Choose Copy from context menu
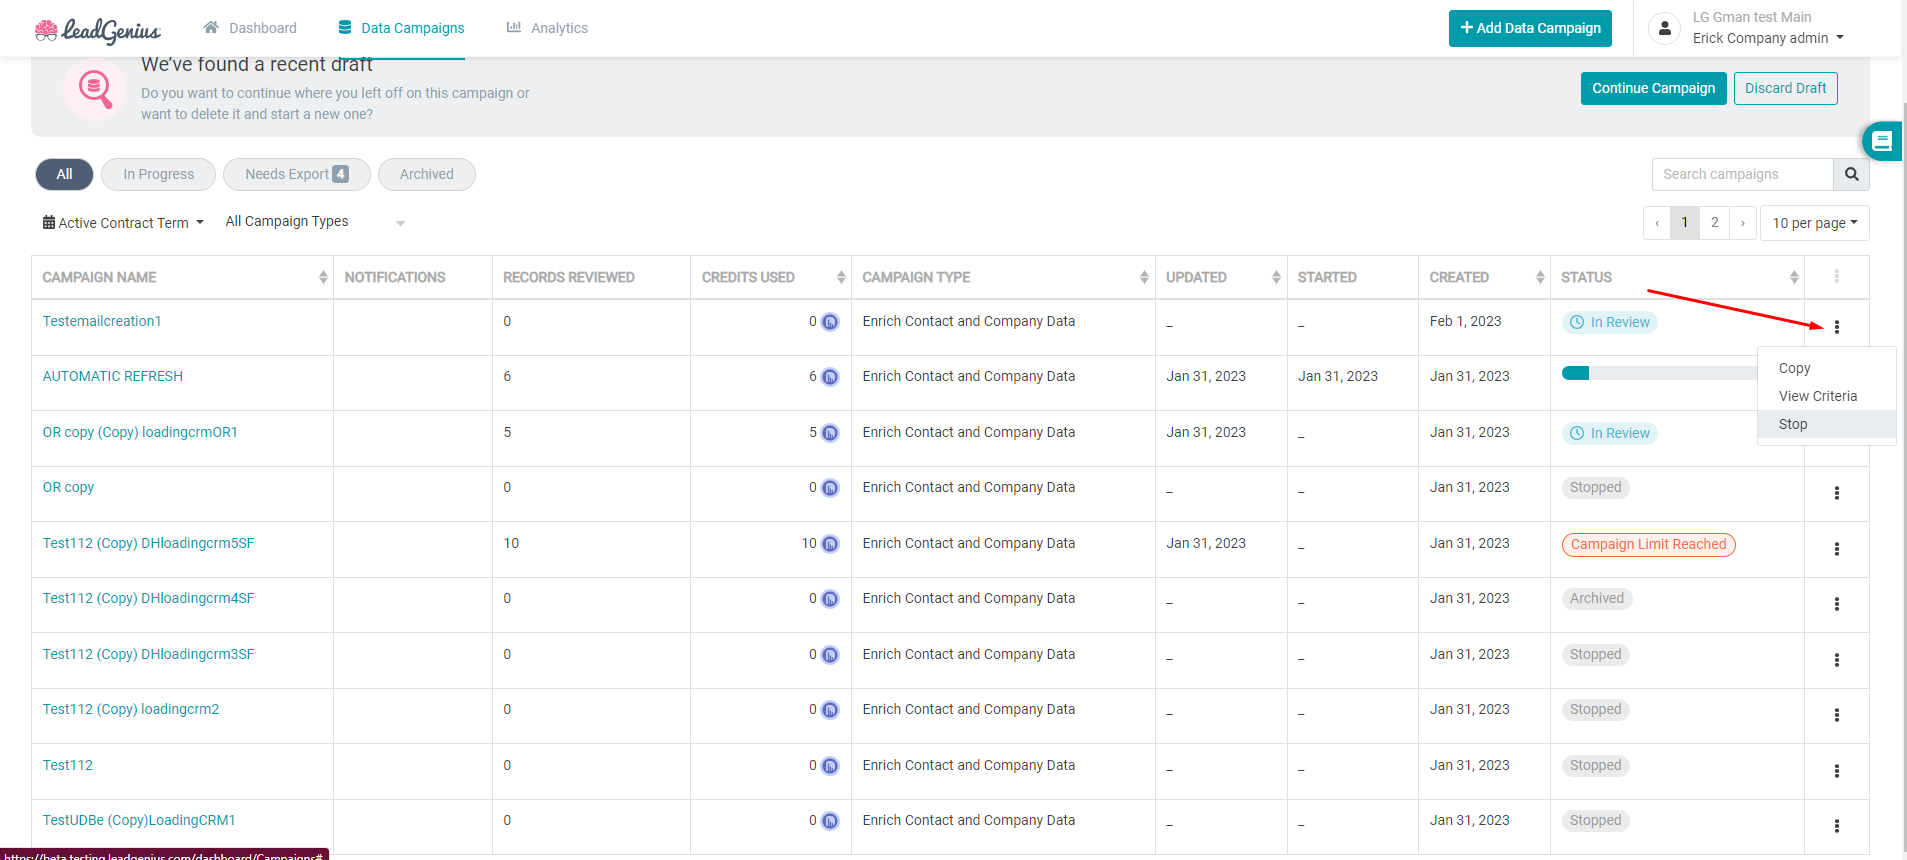 tap(1826, 368)
